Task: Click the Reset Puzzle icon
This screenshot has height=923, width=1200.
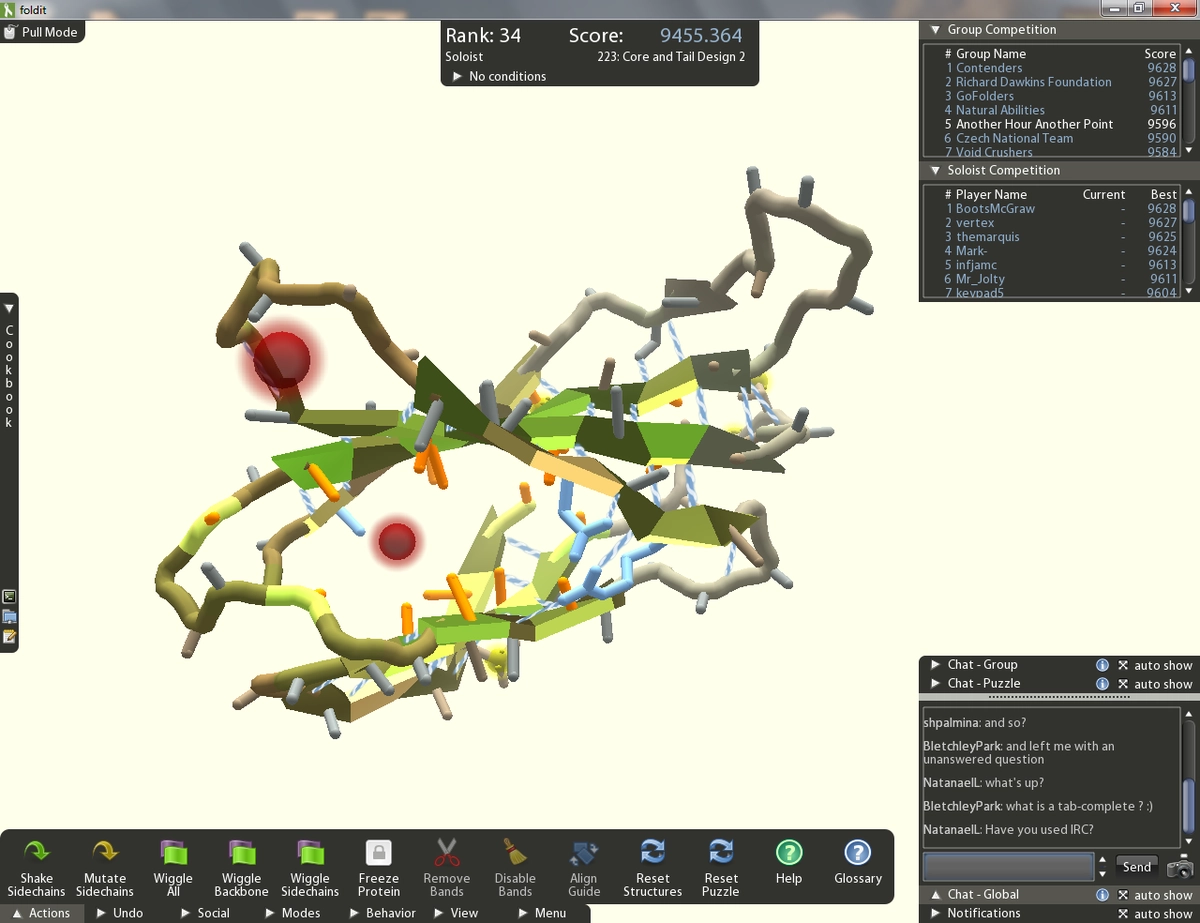Action: [x=720, y=853]
